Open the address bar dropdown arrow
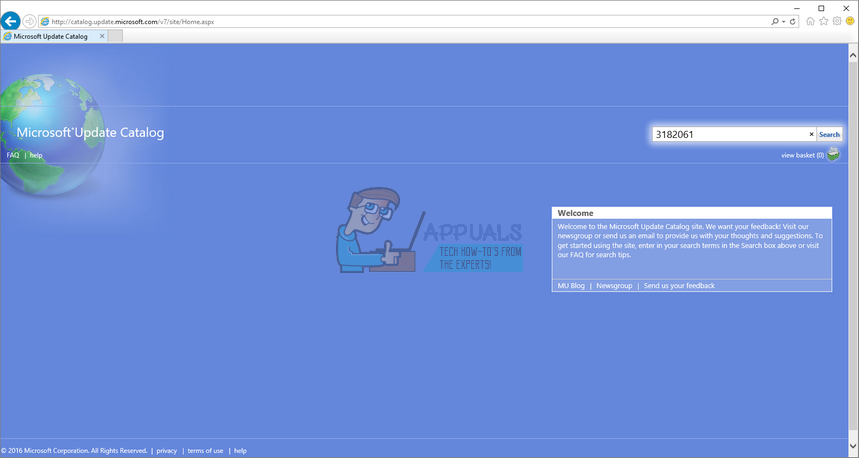Image resolution: width=859 pixels, height=458 pixels. coord(783,22)
